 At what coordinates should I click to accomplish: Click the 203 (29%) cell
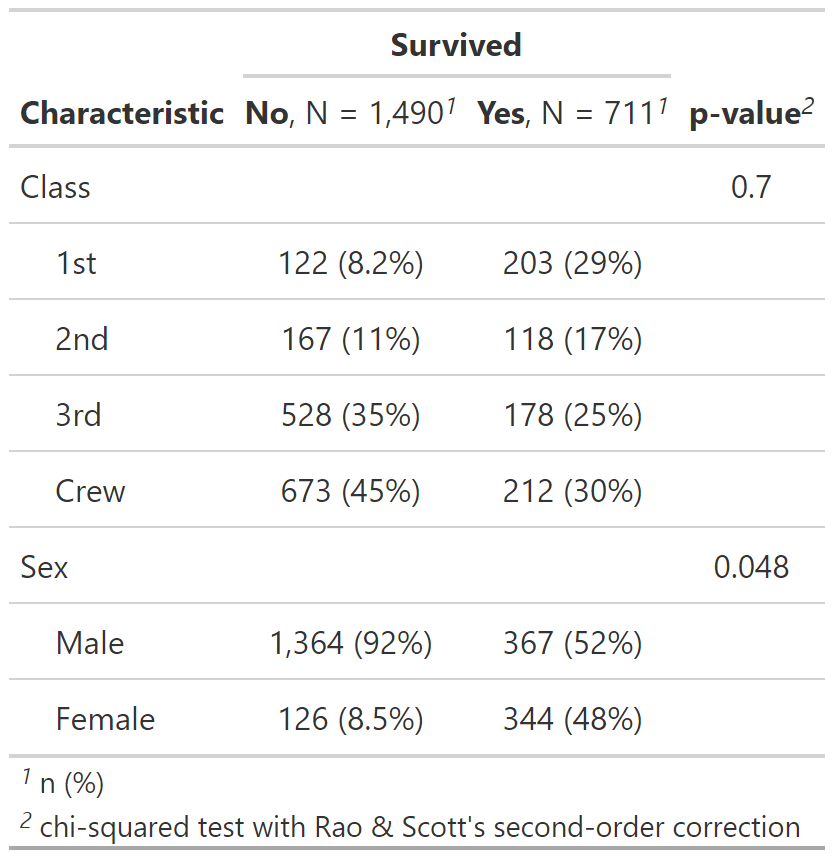click(x=573, y=263)
